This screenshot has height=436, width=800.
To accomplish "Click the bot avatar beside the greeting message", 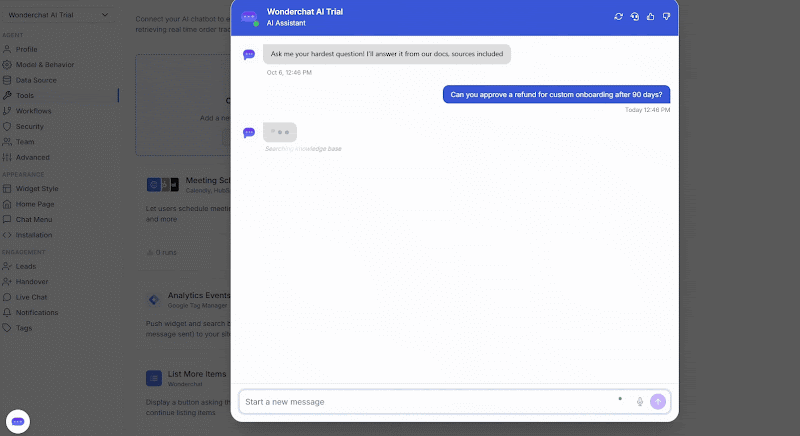I will [249, 54].
